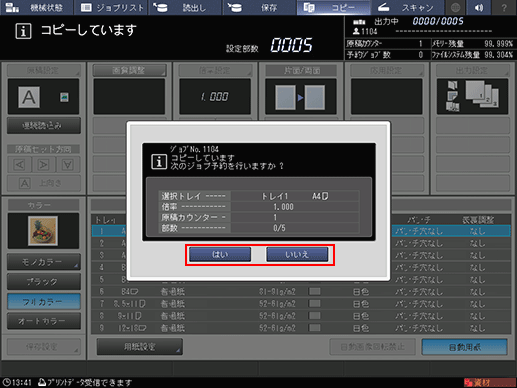Click the color swatch in tray 9 row
Viewport: 517px width, 388px height.
(x=315, y=328)
